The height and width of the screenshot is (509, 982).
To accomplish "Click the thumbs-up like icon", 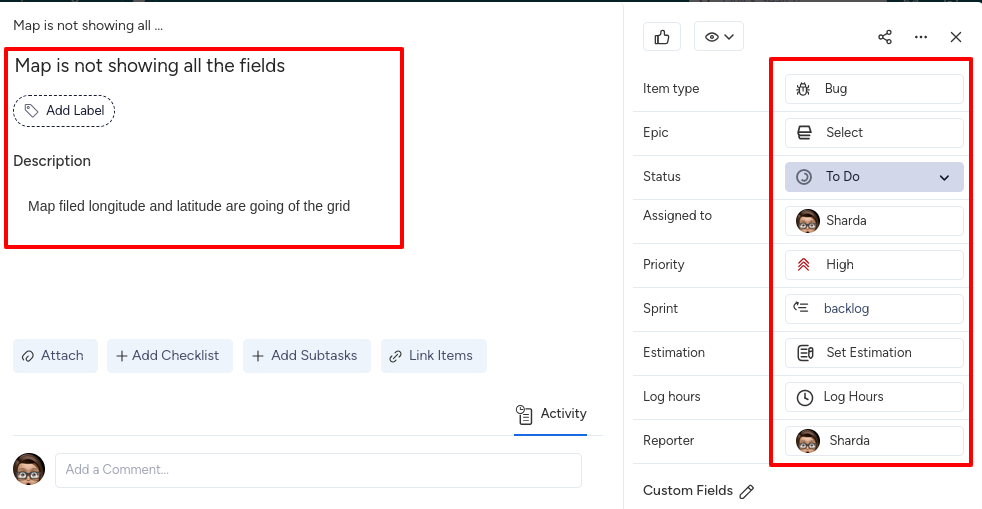I will point(662,37).
